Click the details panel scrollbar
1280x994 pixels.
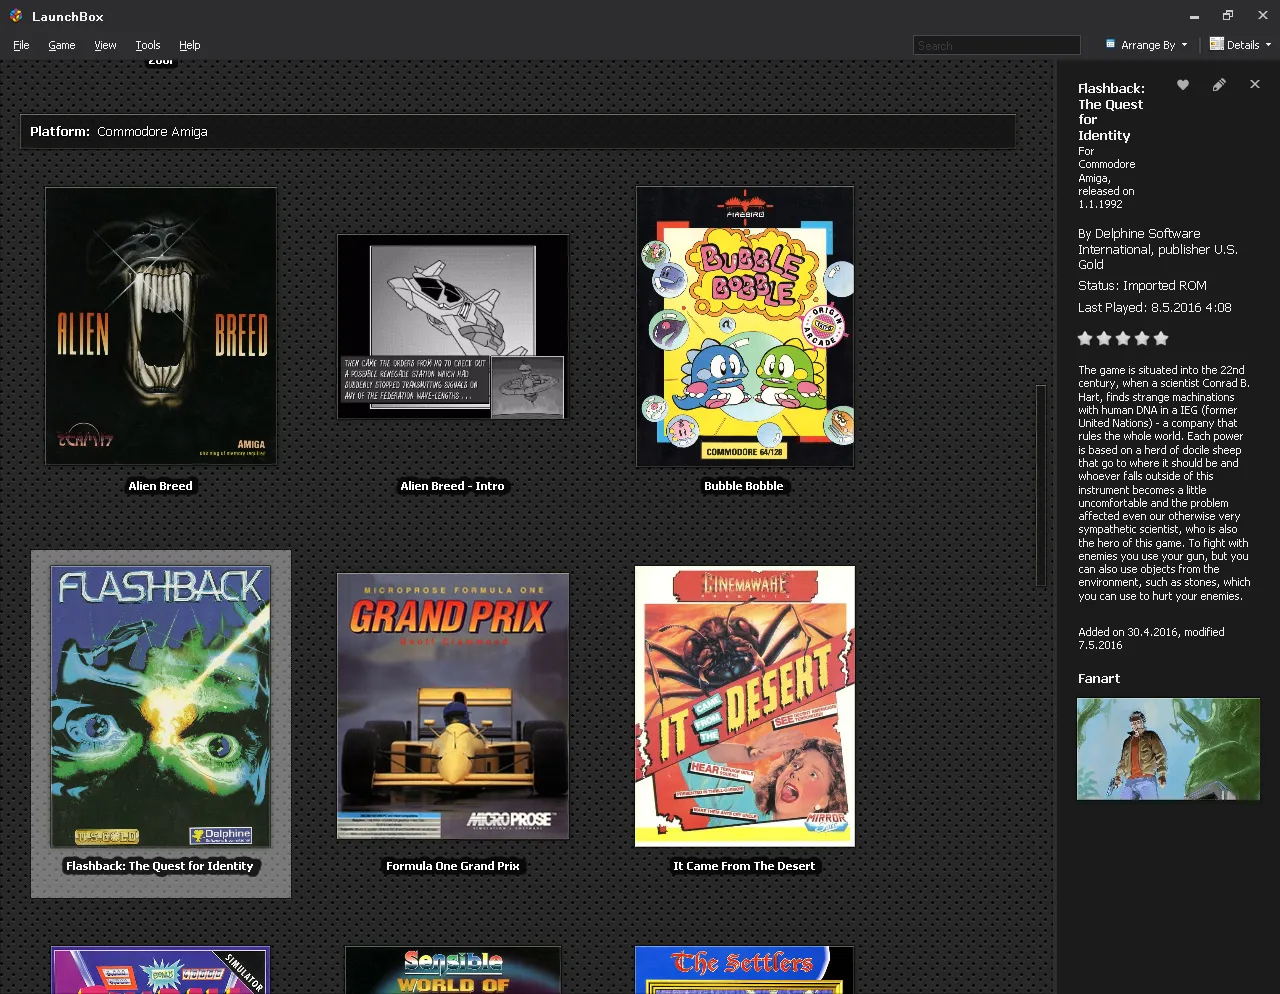(x=1041, y=485)
